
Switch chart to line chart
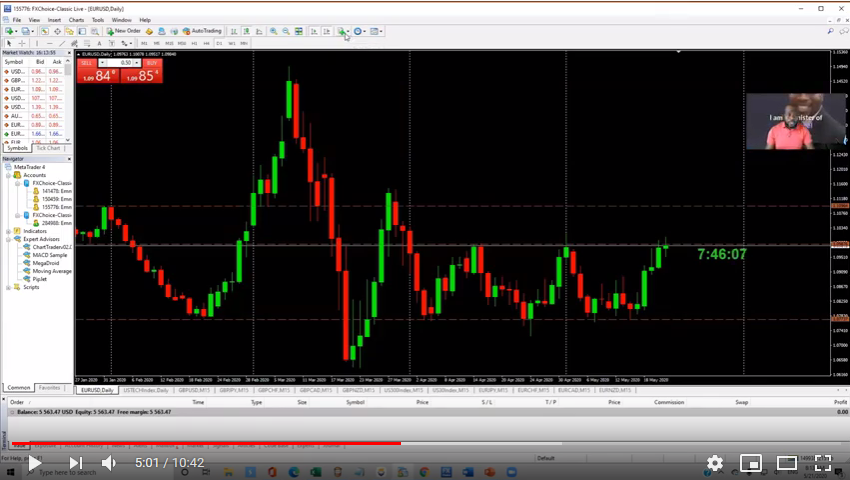[x=259, y=31]
